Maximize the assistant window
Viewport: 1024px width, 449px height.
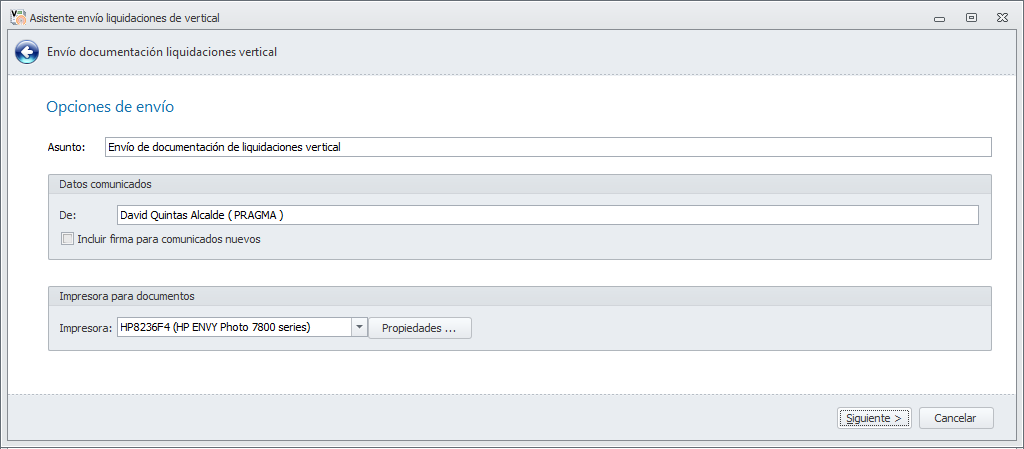(971, 17)
